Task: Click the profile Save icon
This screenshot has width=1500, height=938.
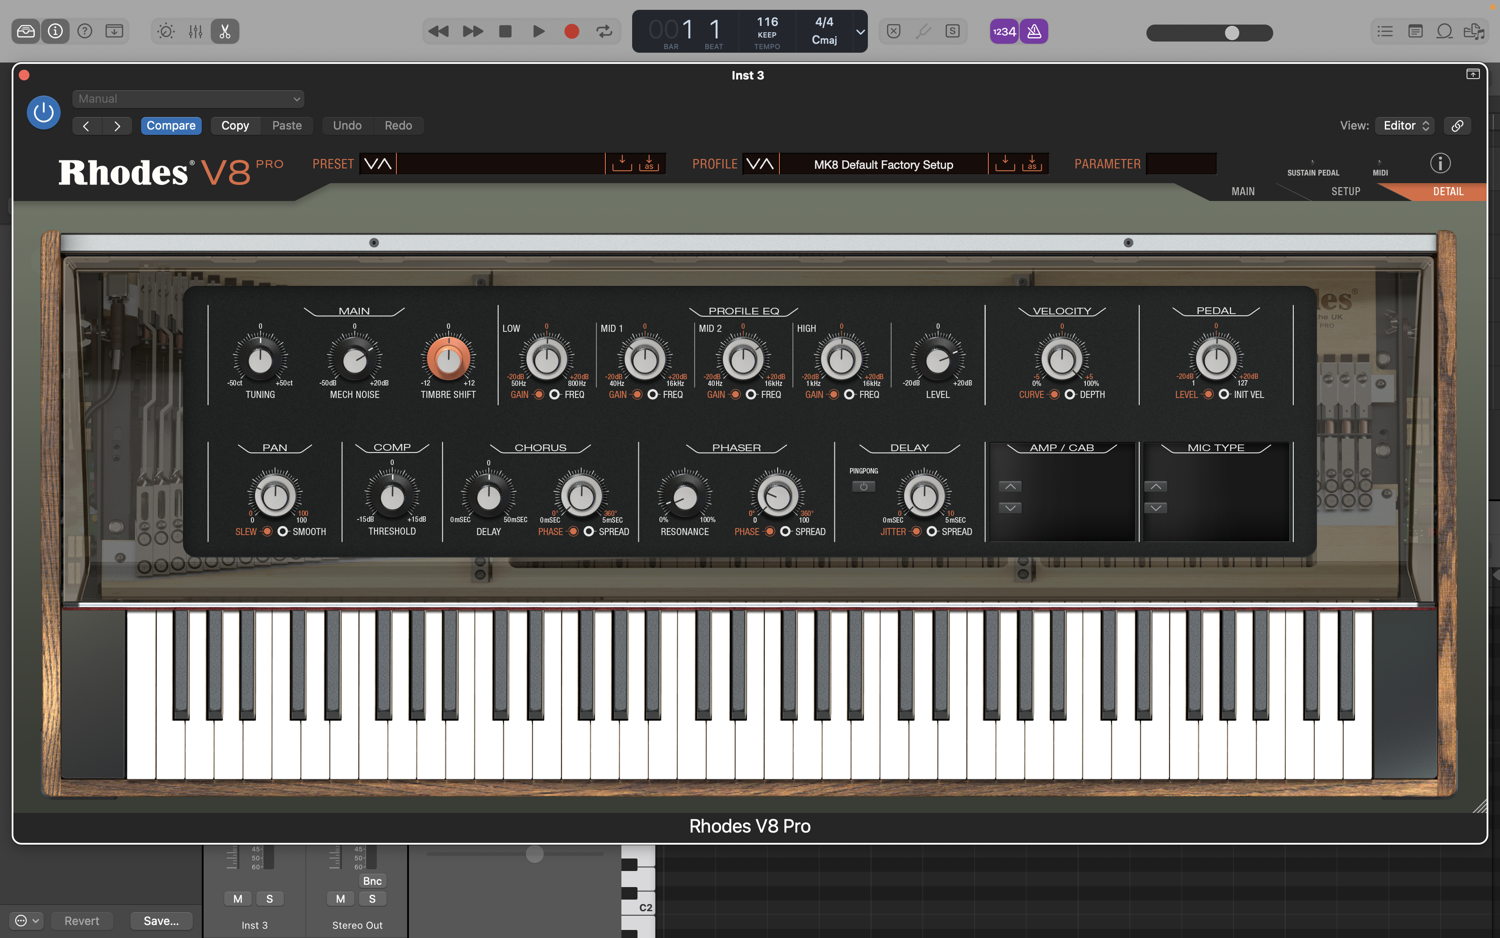Action: [x=1005, y=164]
